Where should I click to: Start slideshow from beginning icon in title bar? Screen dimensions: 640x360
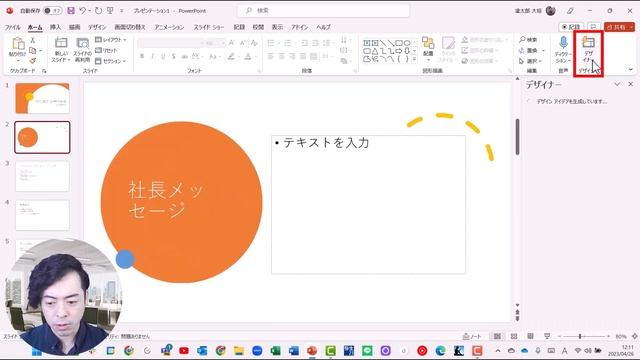110,11
